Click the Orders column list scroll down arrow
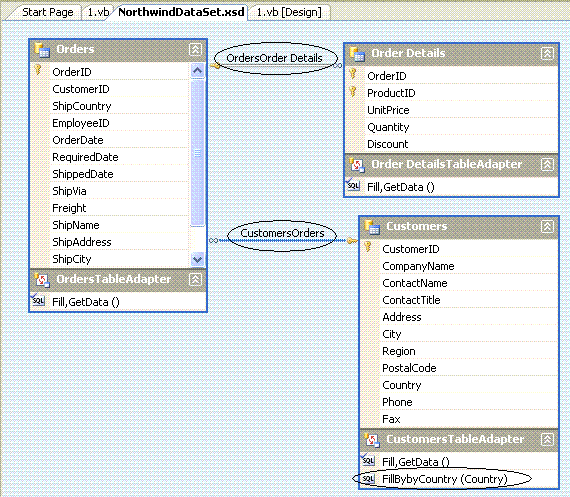Viewport: 570px width, 497px height. tap(197, 259)
